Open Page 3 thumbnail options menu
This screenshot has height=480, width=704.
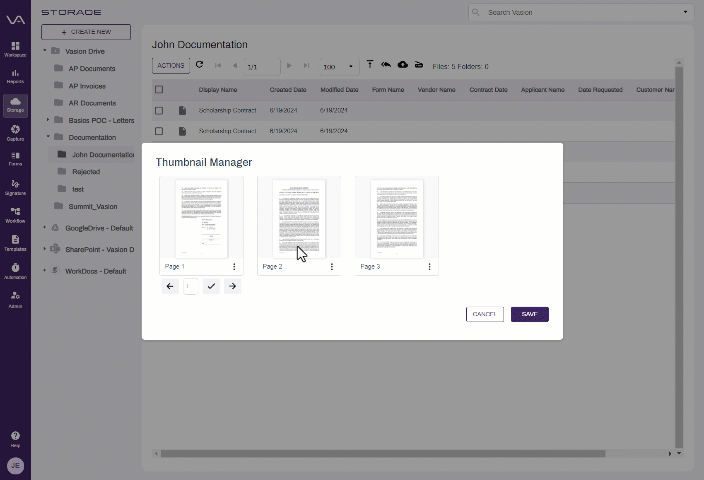[x=429, y=267]
